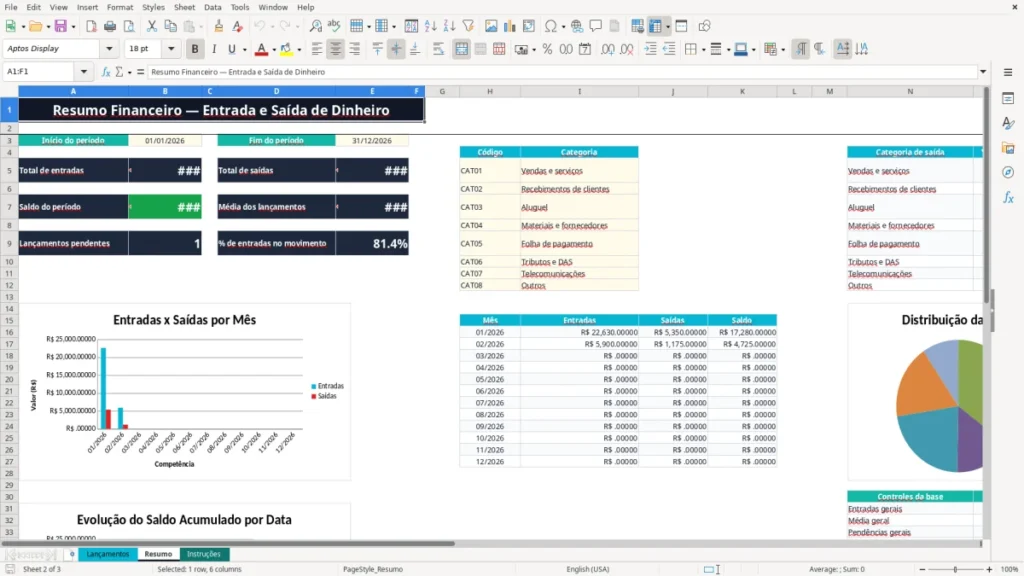Toggle Bold formatting

195,49
